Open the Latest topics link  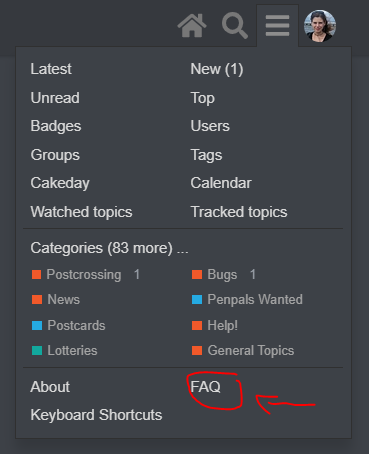pyautogui.click(x=51, y=69)
